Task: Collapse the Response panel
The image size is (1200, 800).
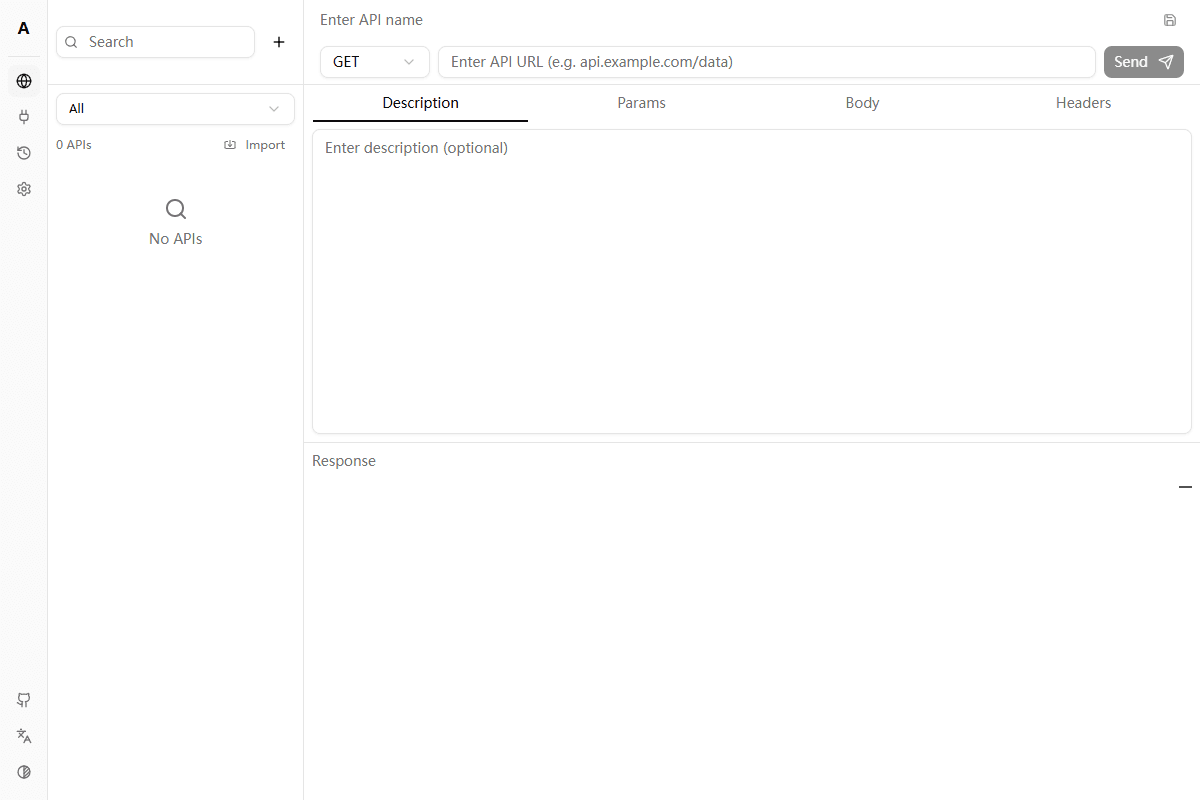Action: [1185, 487]
